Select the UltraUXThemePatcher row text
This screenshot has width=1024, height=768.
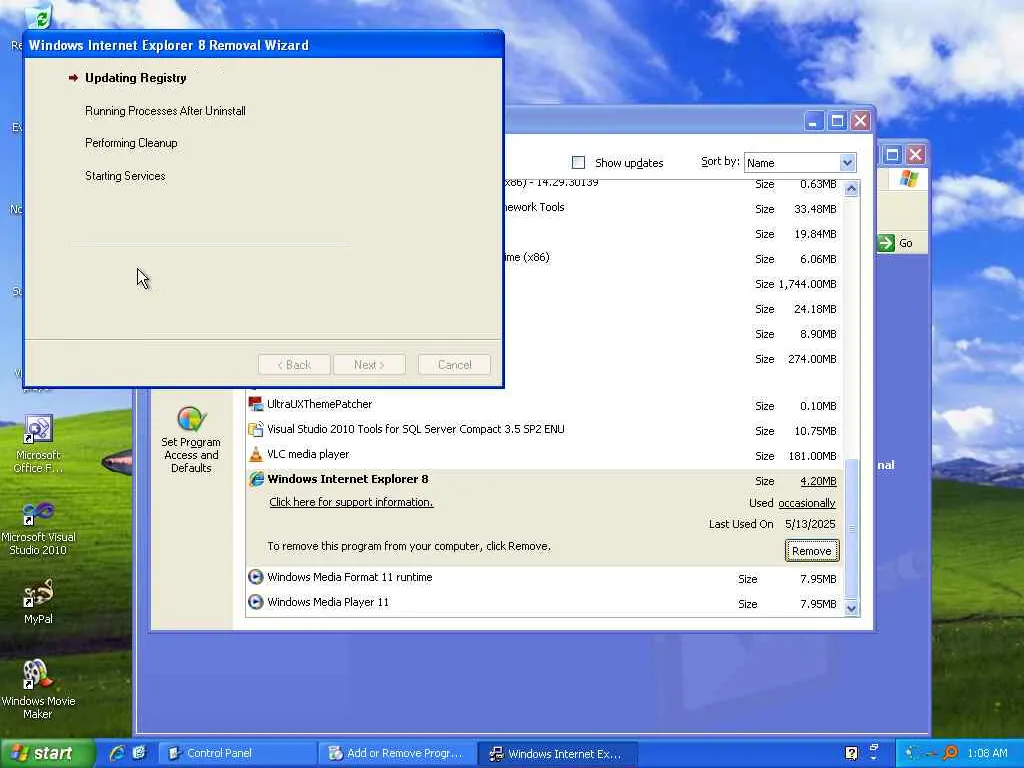pos(319,404)
